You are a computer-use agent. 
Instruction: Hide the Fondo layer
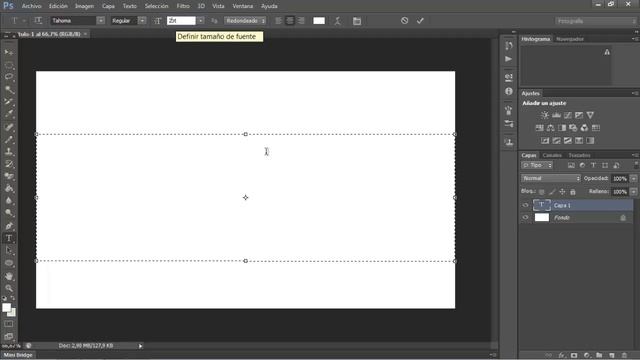[x=525, y=218]
